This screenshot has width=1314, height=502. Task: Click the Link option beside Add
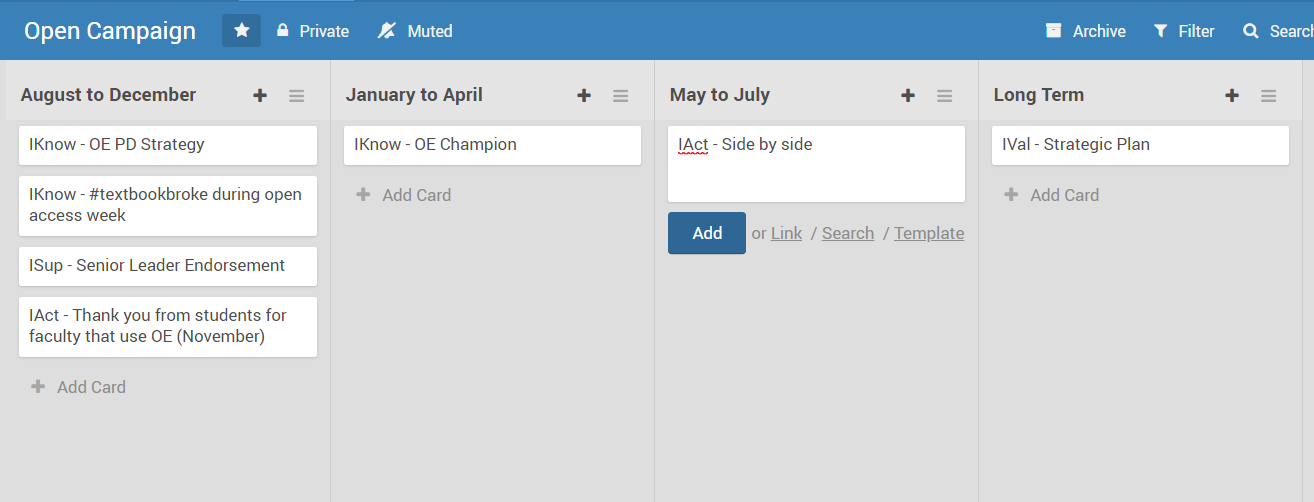tap(786, 233)
